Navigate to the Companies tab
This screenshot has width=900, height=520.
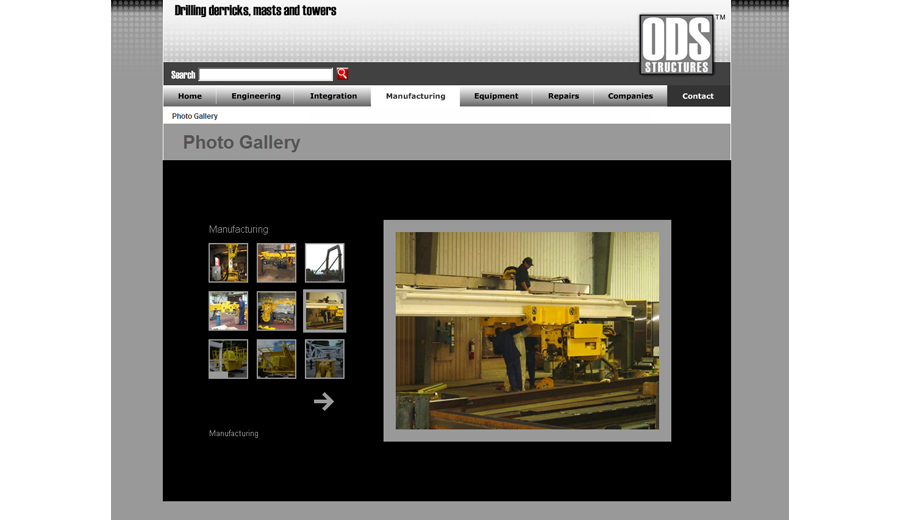click(630, 96)
